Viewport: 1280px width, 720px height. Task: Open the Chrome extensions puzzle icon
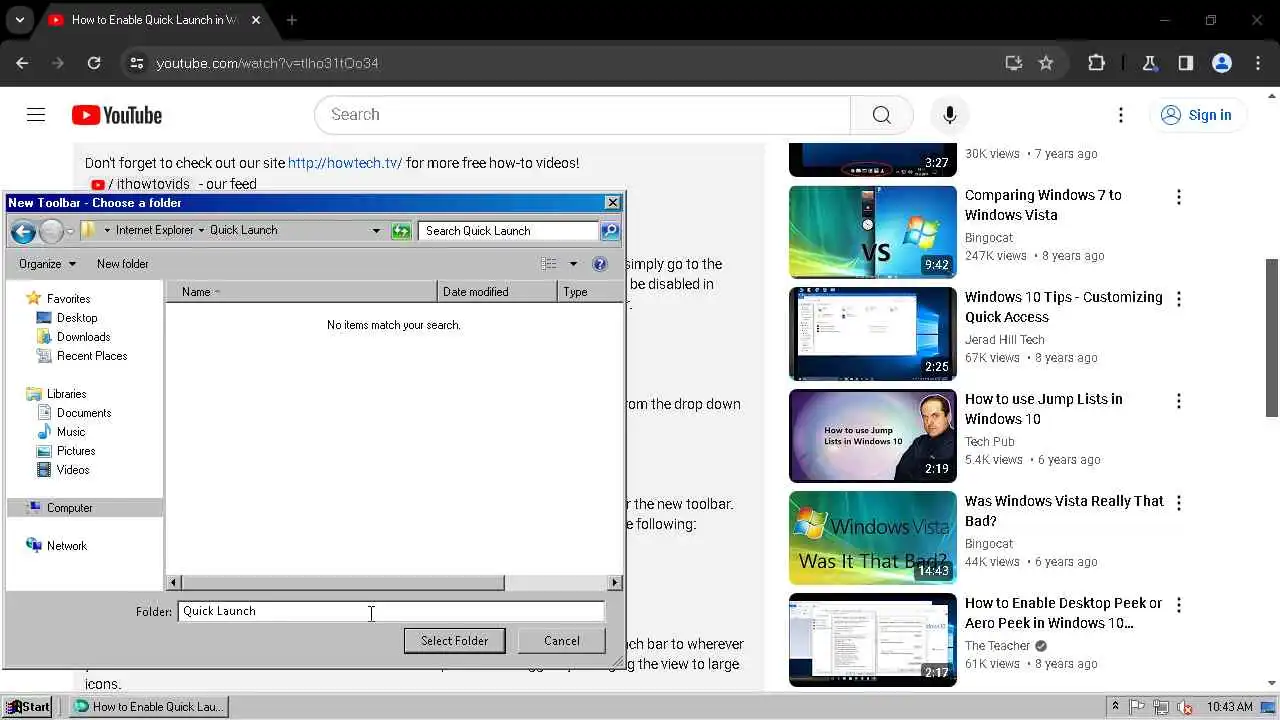pos(1097,63)
